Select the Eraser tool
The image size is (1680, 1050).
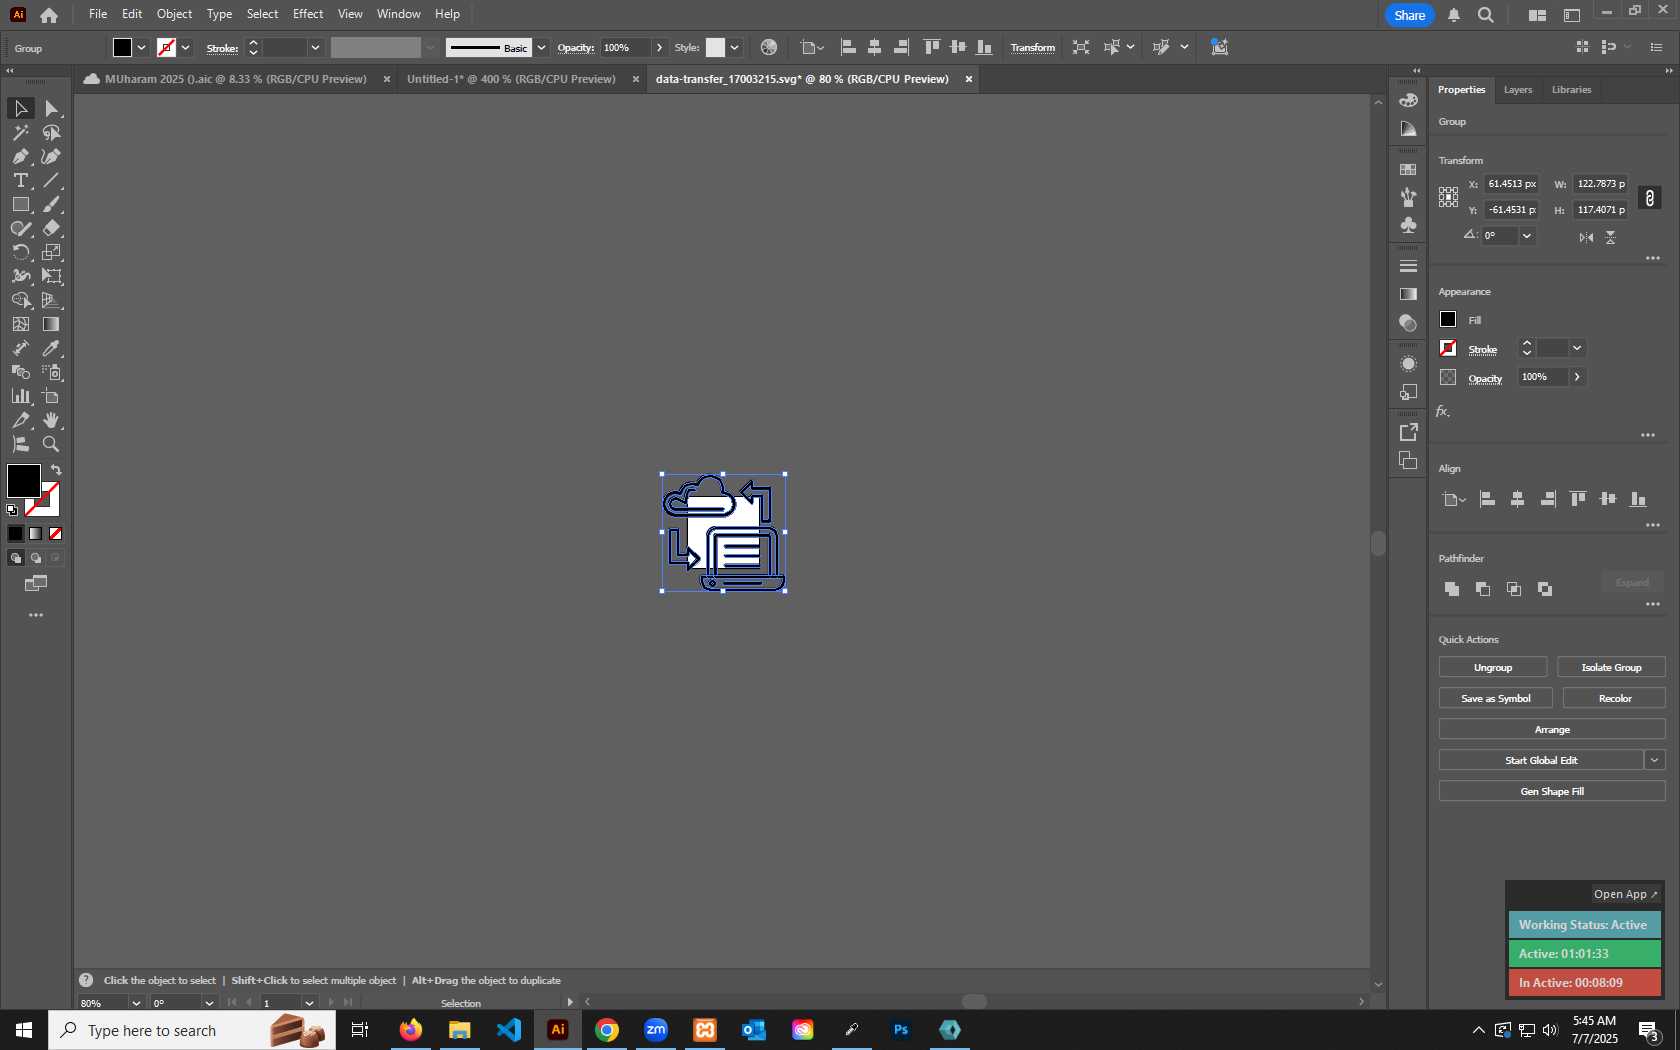pos(52,228)
